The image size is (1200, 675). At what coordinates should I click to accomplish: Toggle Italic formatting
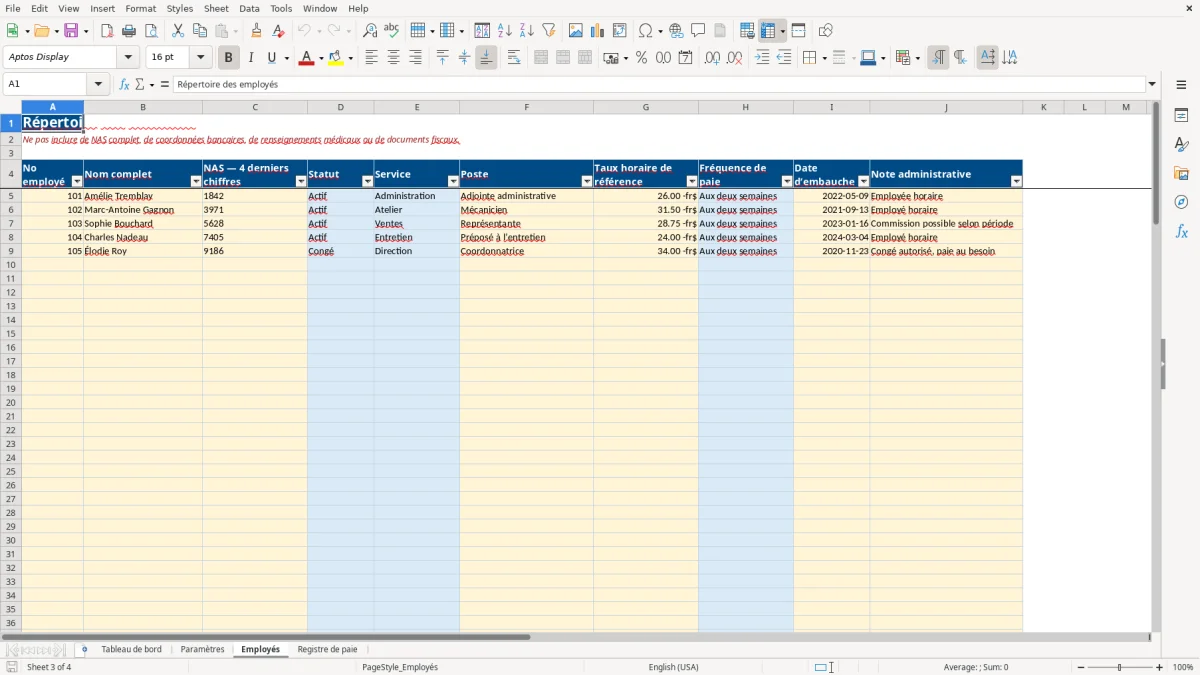click(251, 58)
